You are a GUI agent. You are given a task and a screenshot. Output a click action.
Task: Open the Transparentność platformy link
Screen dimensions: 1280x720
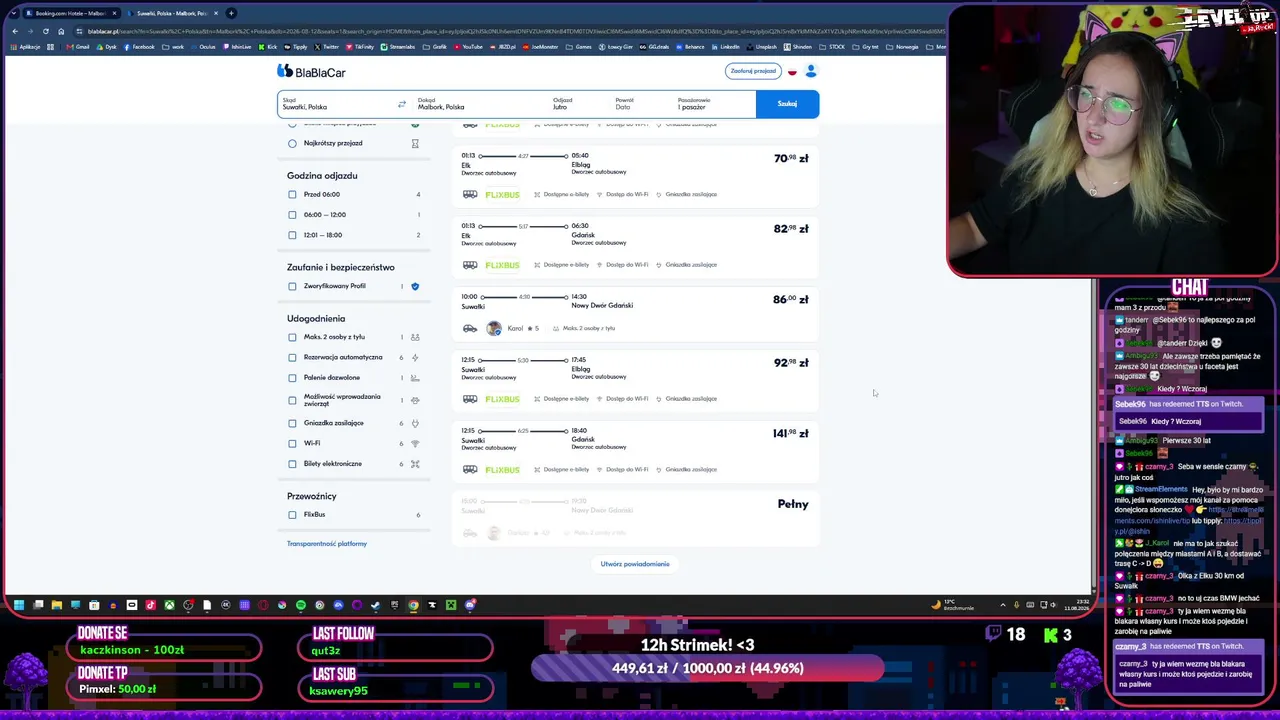[327, 544]
